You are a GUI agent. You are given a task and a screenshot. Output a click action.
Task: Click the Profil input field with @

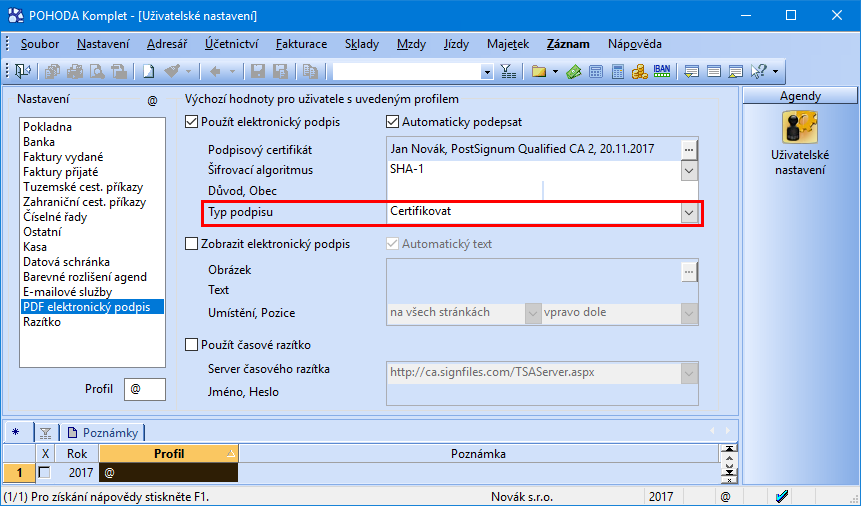[145, 389]
